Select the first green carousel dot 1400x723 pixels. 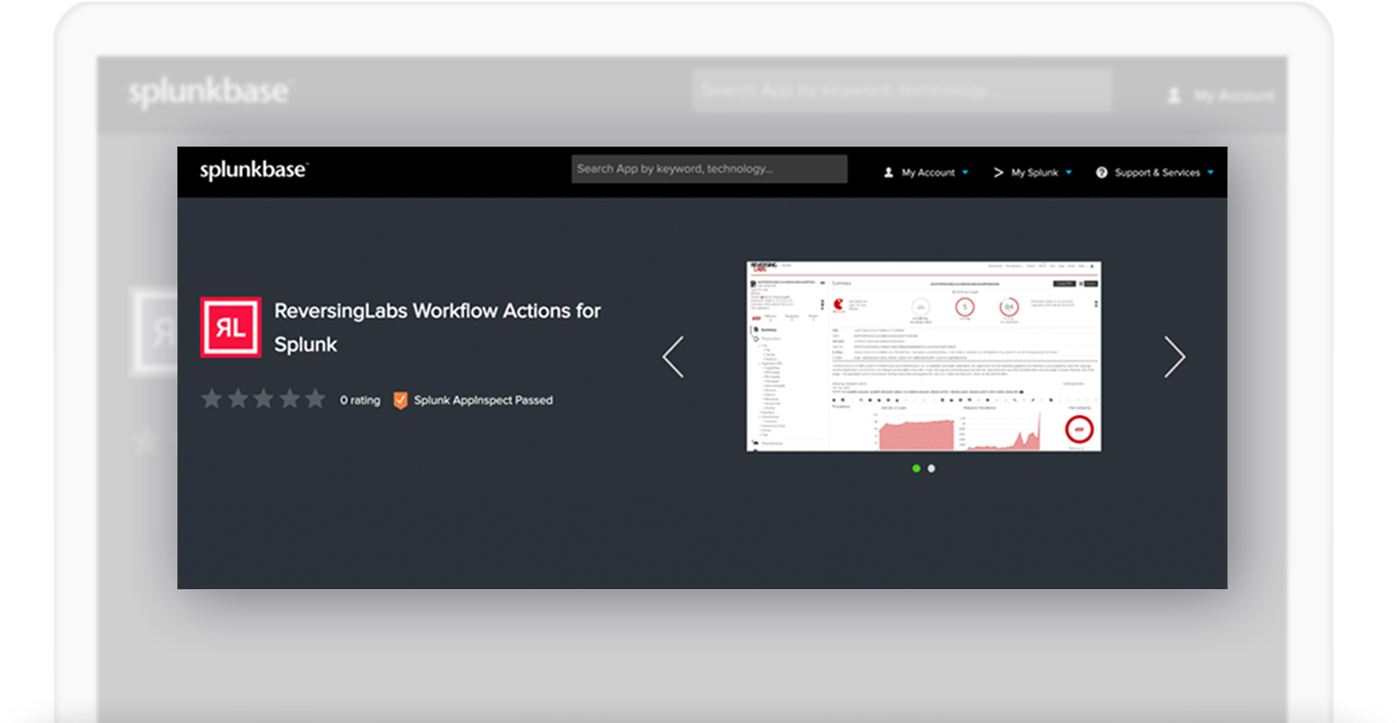tap(916, 468)
